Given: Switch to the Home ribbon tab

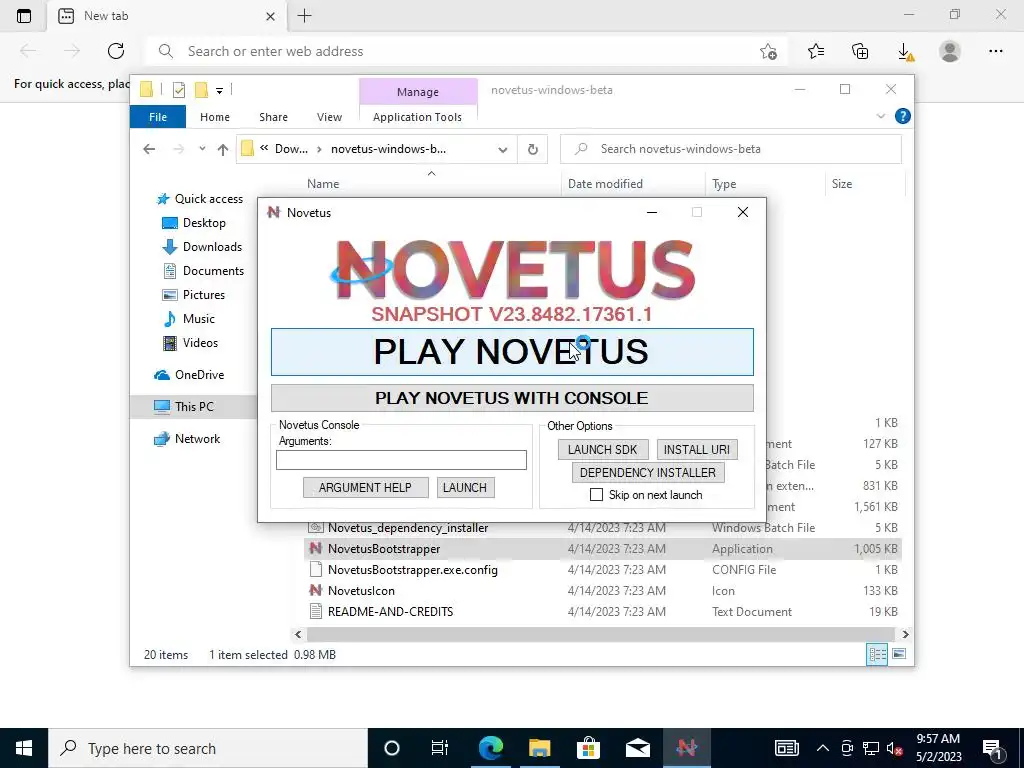Looking at the screenshot, I should point(215,117).
